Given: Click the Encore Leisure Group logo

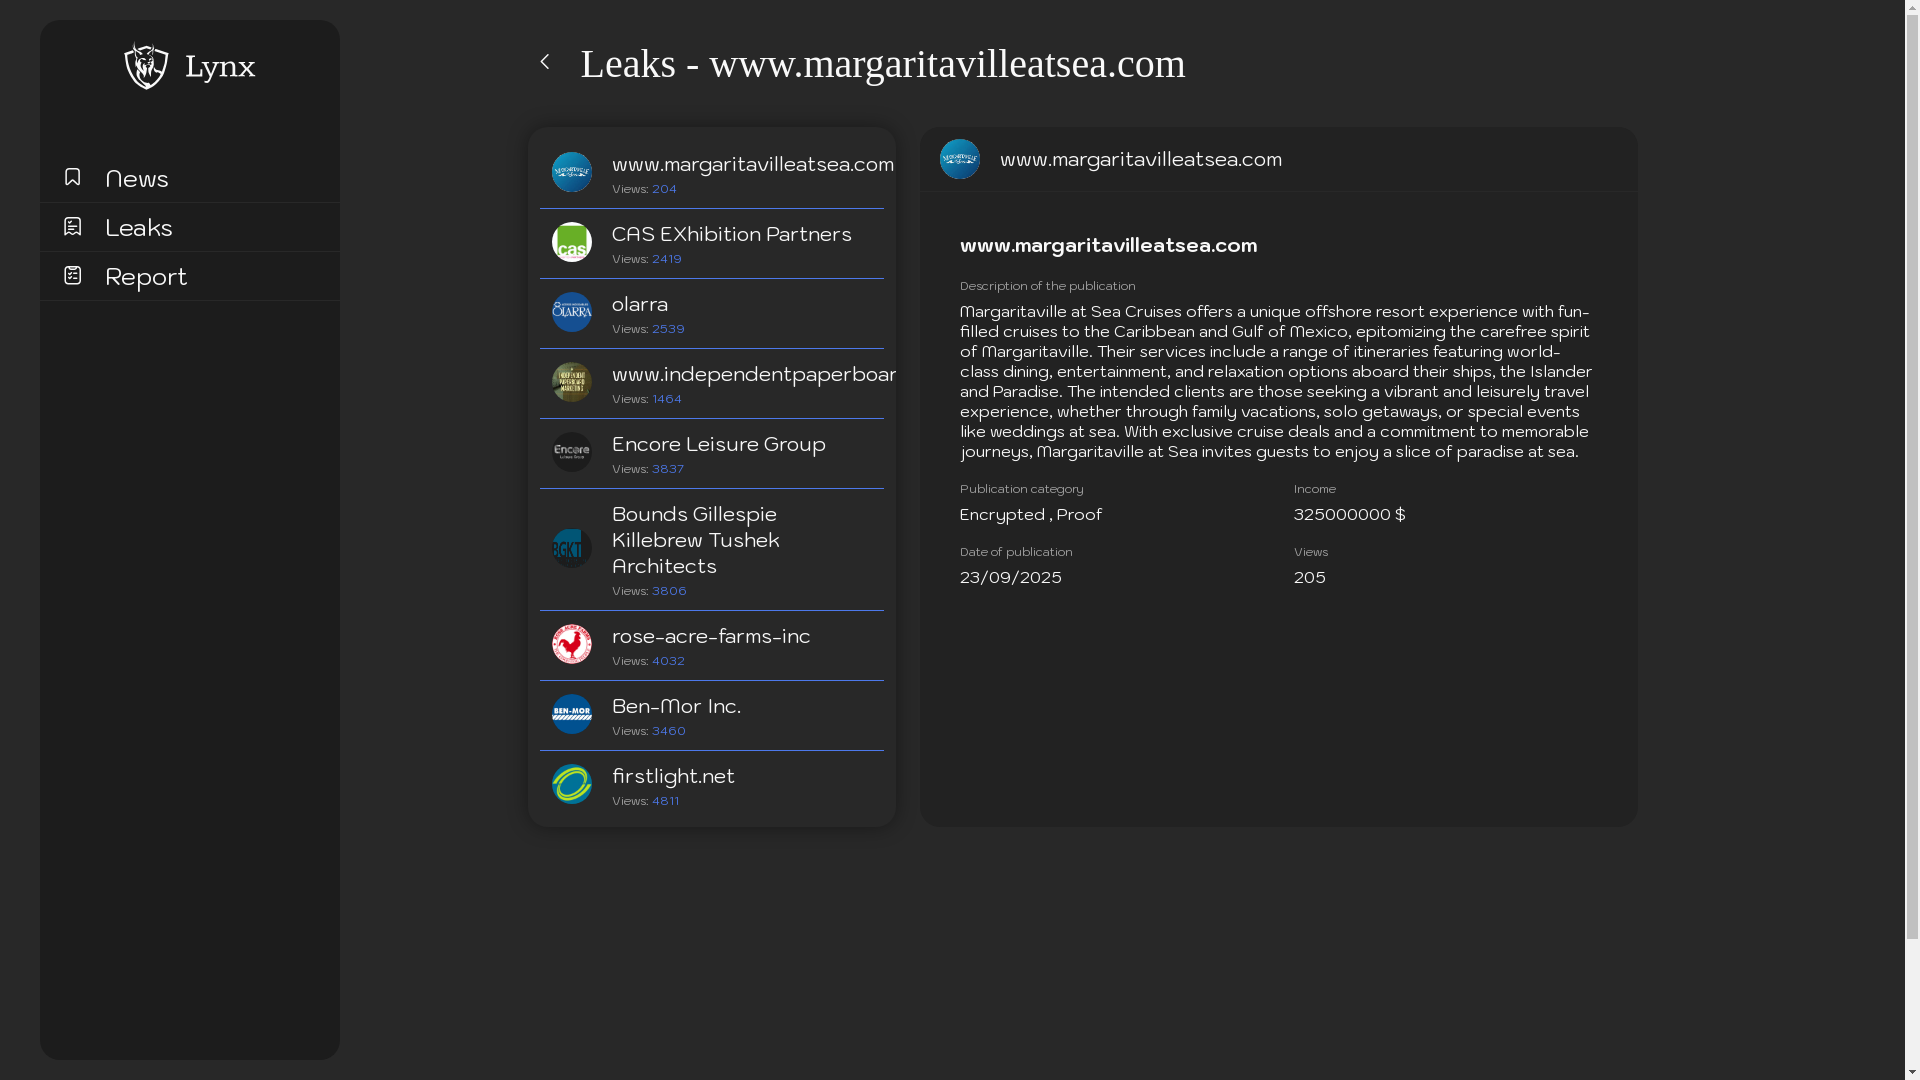Looking at the screenshot, I should 572,452.
